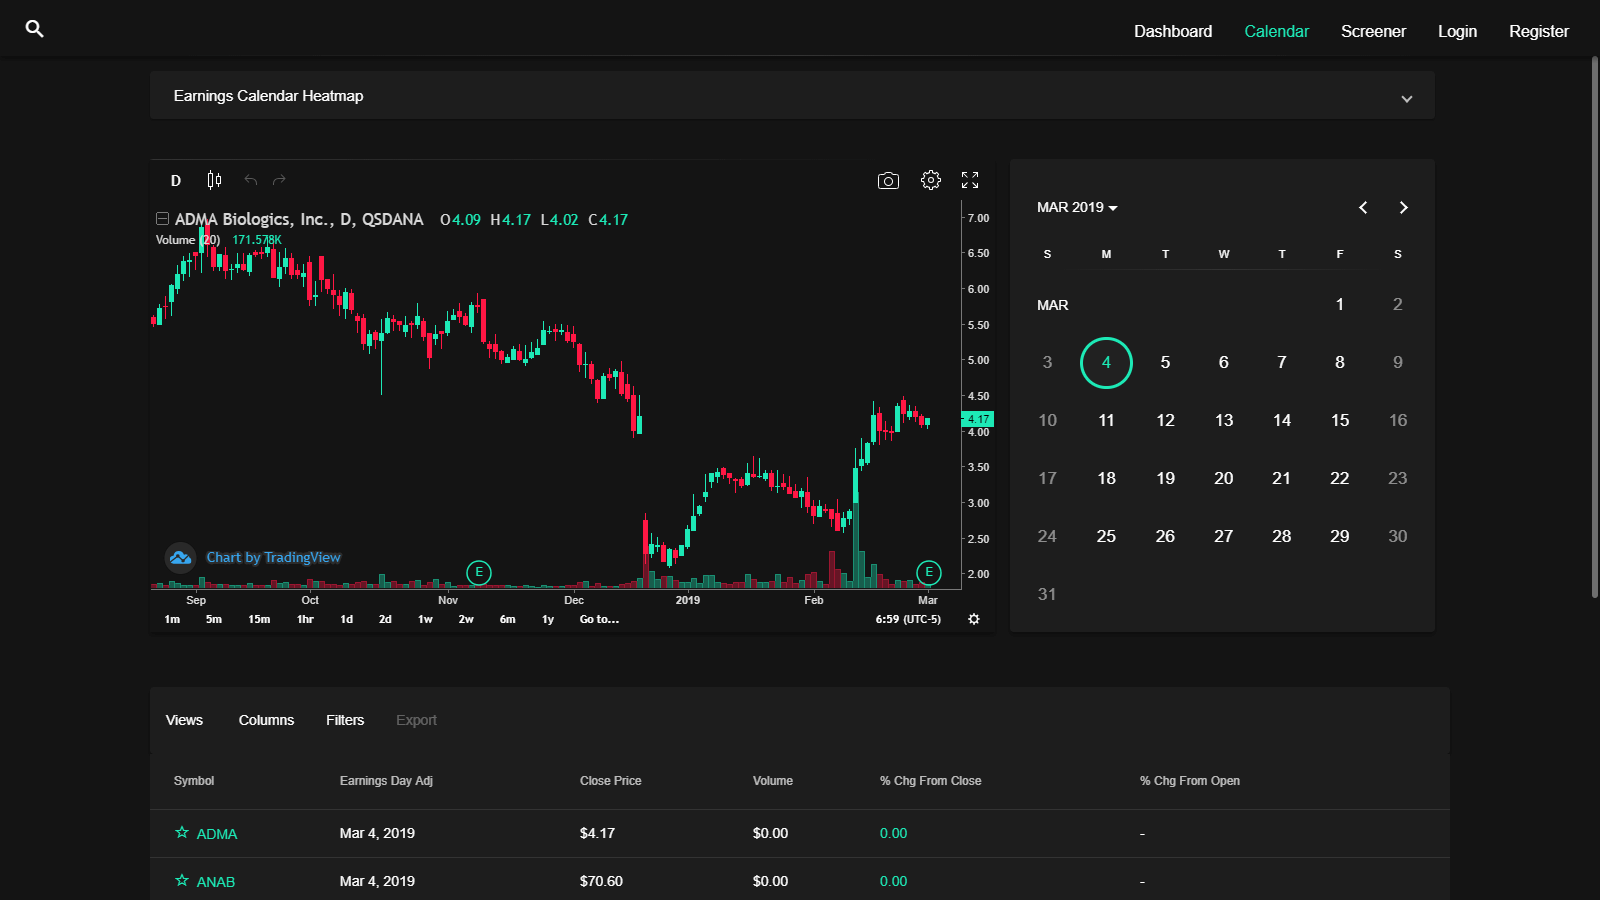Toggle the favorite star beside ANAB
The width and height of the screenshot is (1600, 900).
tap(182, 881)
